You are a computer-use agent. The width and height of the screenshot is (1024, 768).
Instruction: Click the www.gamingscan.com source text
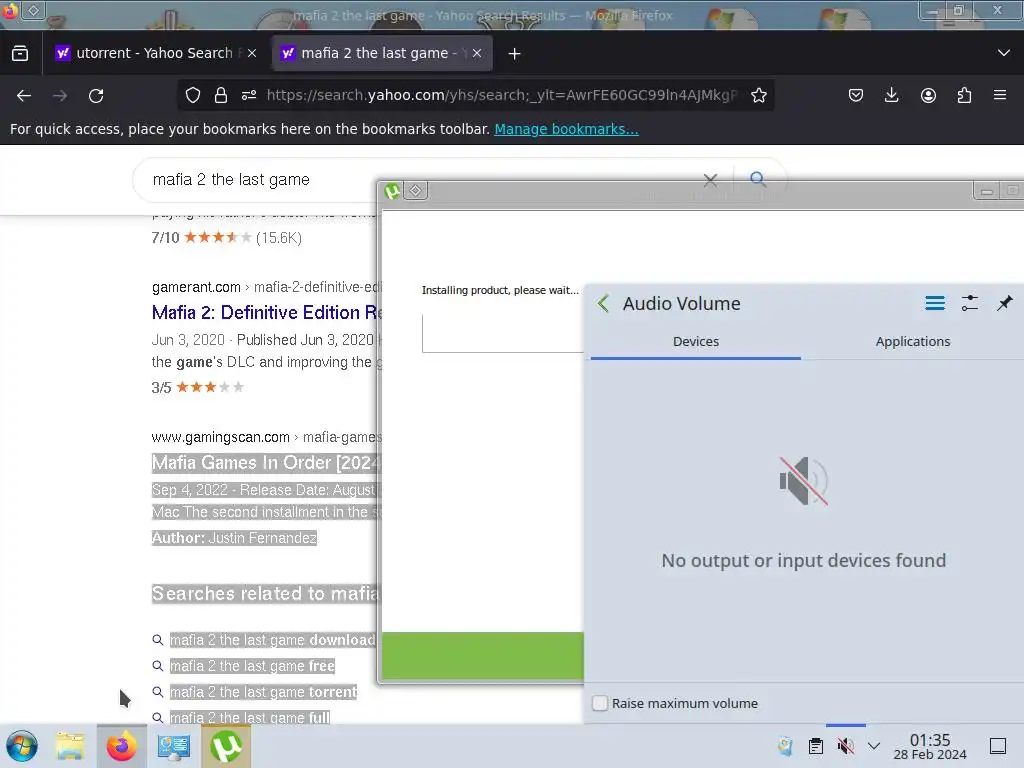pos(220,437)
